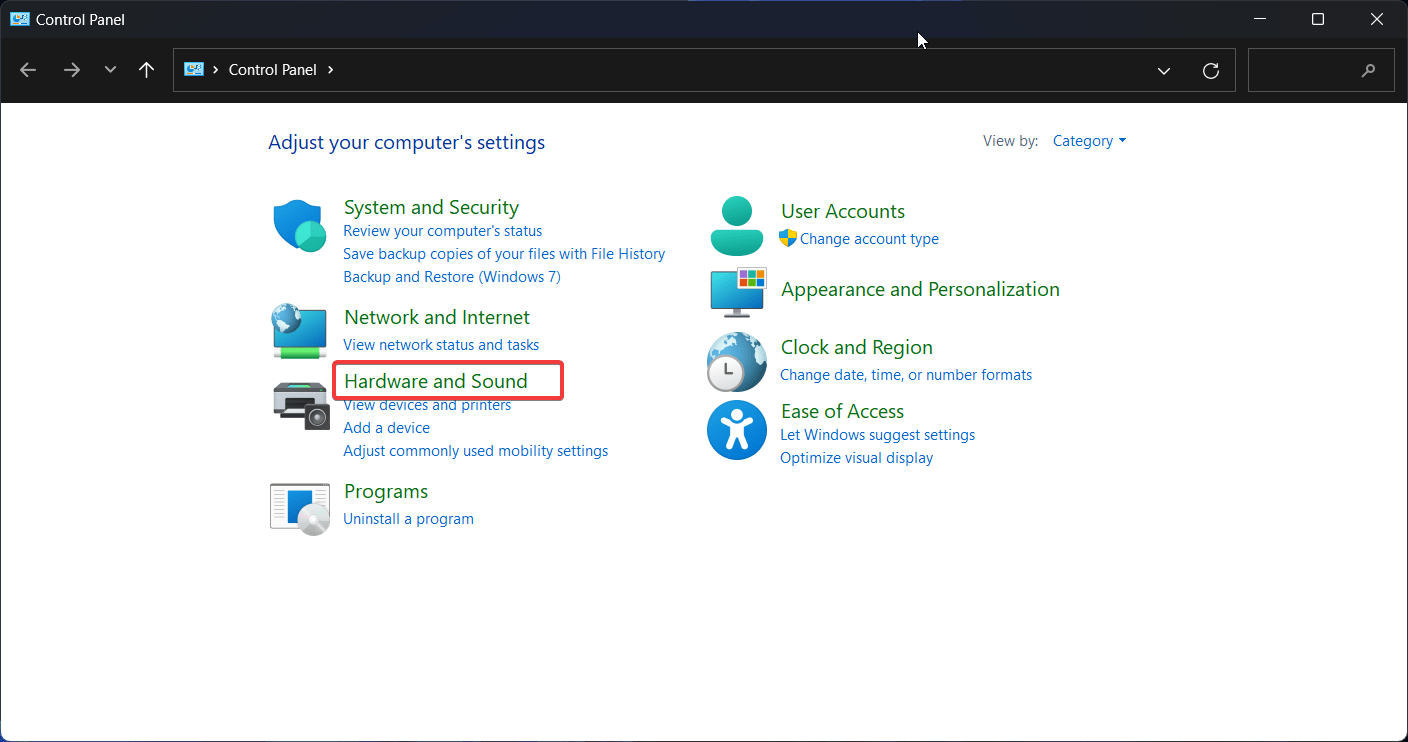The image size is (1408, 742).
Task: Open Backup and Restore (Windows 7)
Action: [452, 277]
